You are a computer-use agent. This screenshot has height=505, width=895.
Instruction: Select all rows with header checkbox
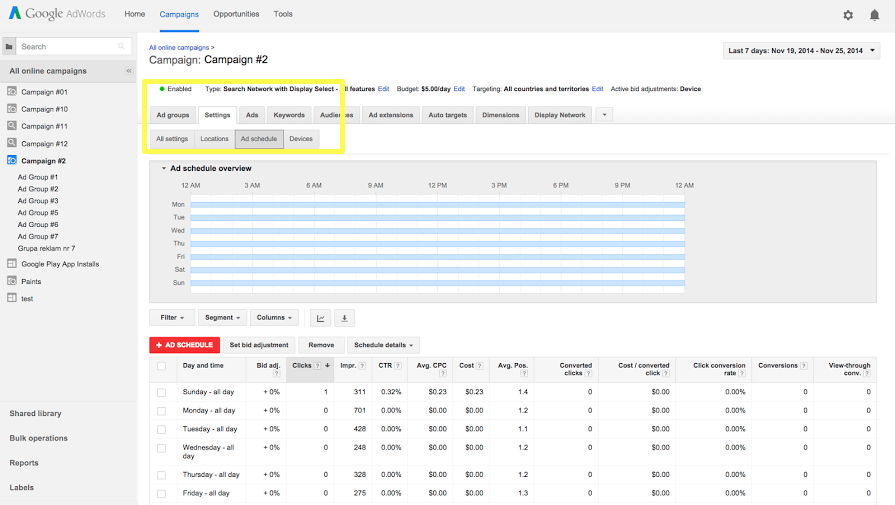[x=162, y=366]
